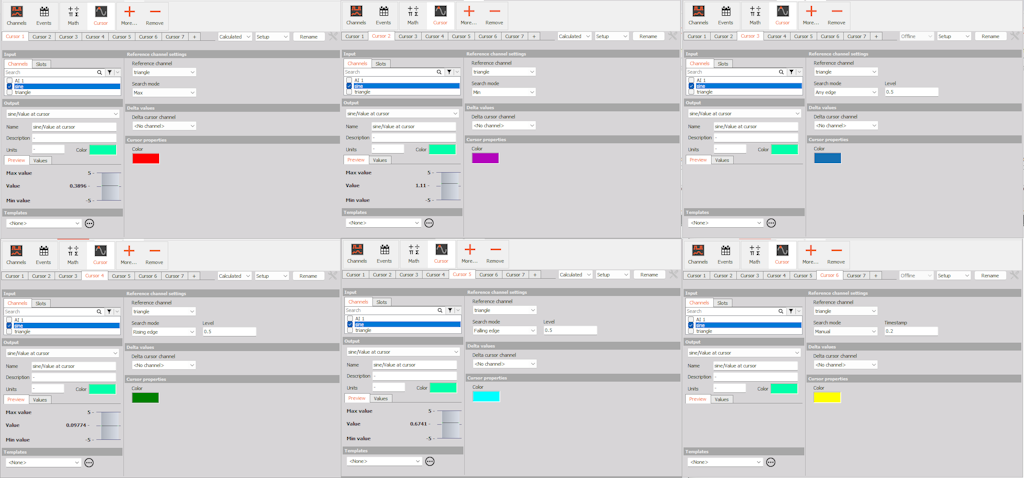Click Rename button in the Cursor 1 panel
Viewport: 1024px width, 478px height.
tap(308, 37)
